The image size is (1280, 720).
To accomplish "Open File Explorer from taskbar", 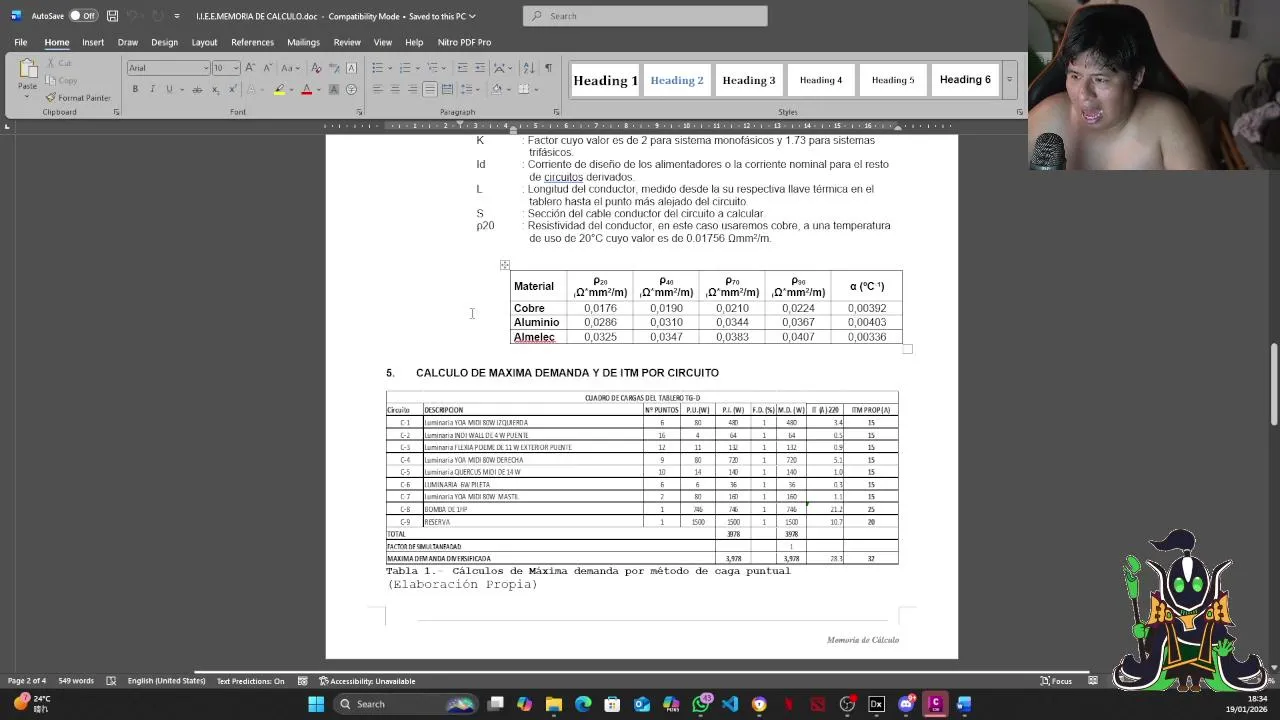I will pos(554,704).
